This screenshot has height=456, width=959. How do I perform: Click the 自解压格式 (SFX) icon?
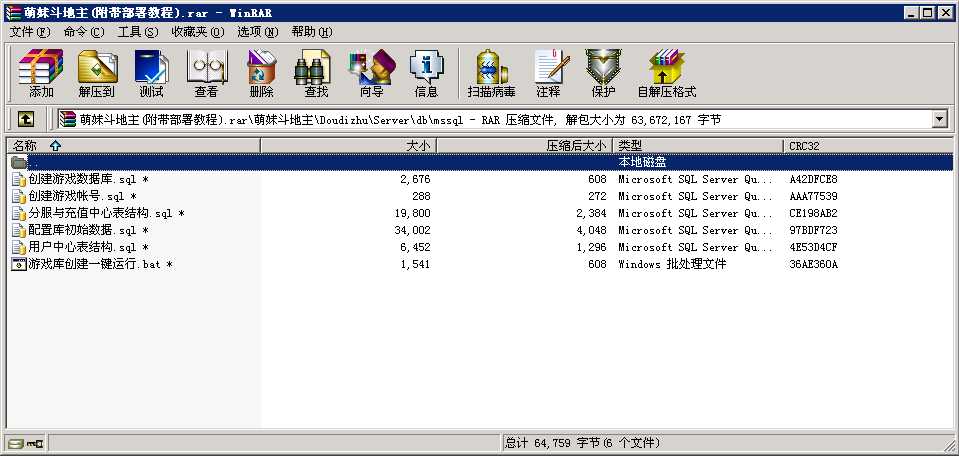pyautogui.click(x=667, y=73)
